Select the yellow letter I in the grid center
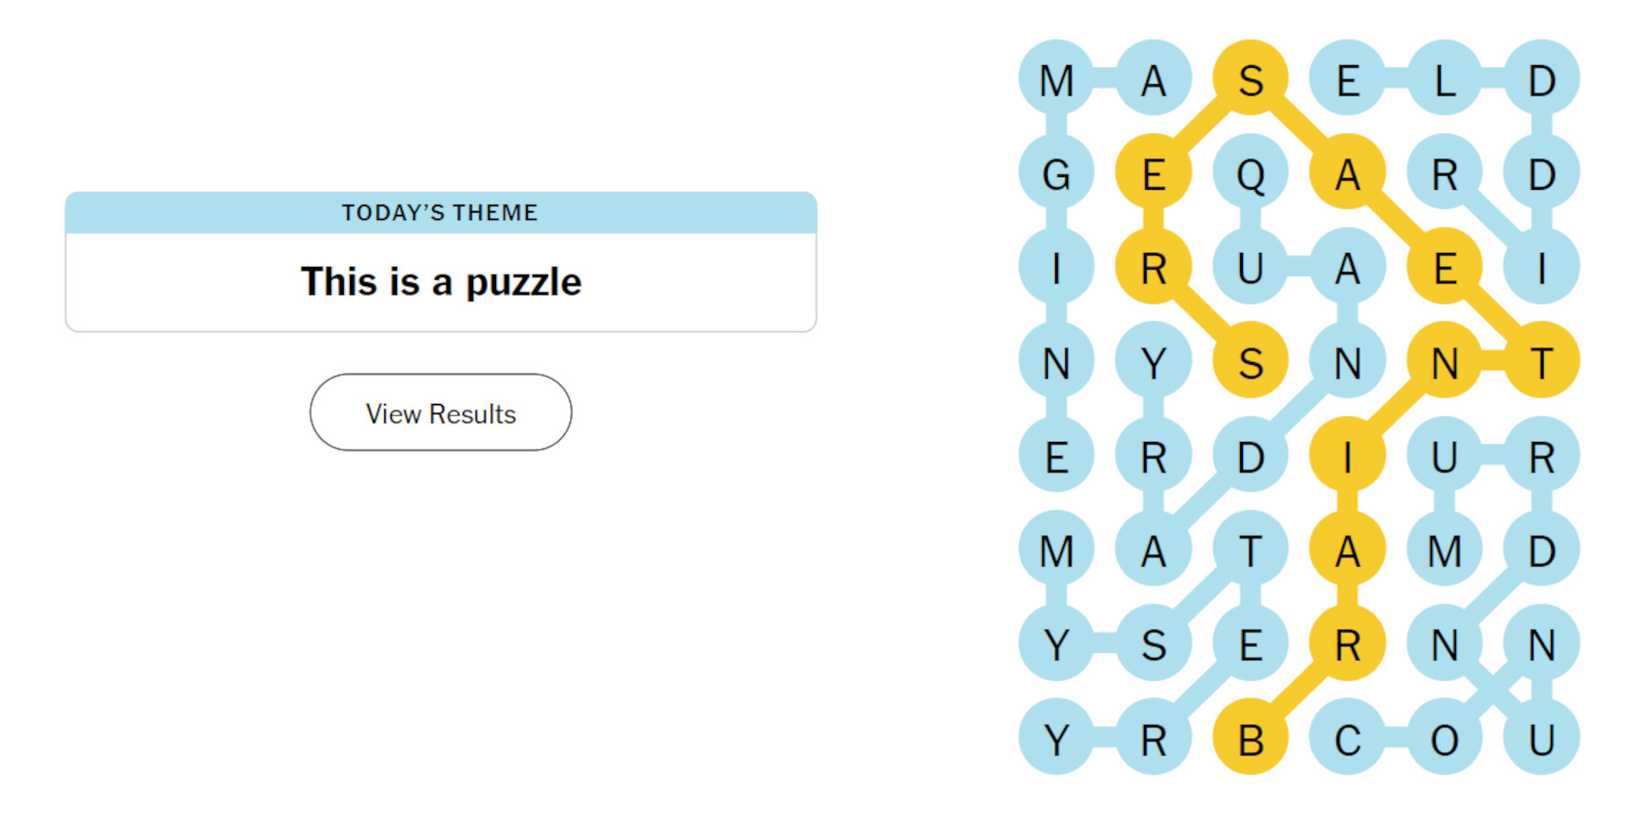This screenshot has width=1650, height=825. [1350, 457]
